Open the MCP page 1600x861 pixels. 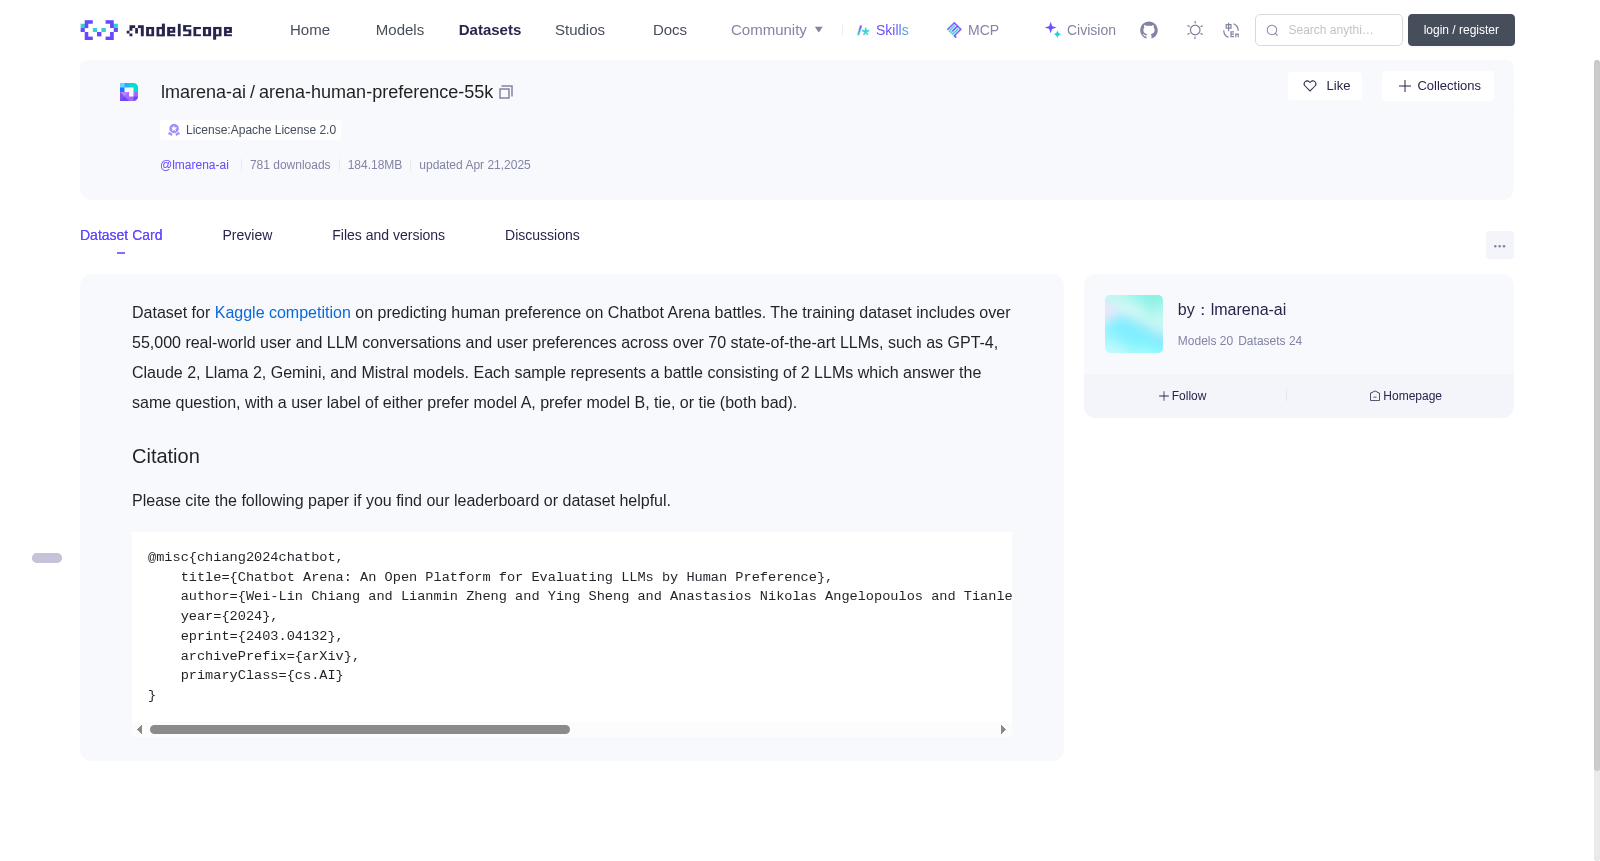973,30
